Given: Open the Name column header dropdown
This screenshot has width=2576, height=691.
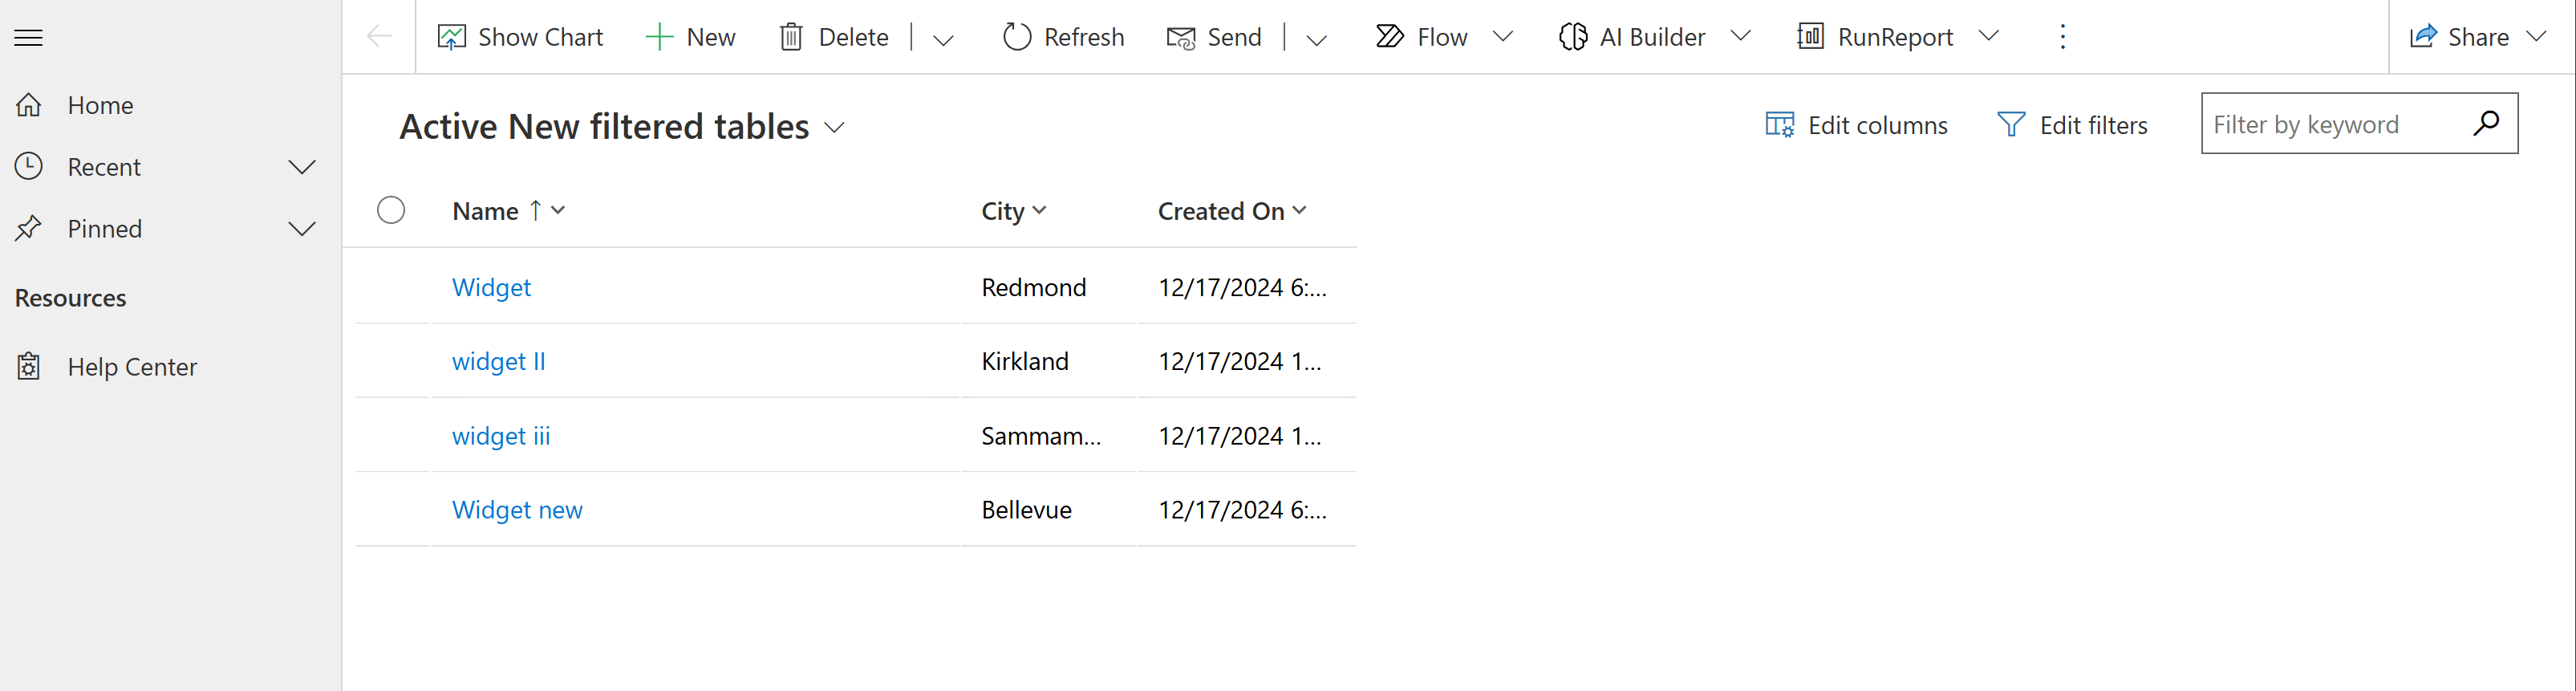Looking at the screenshot, I should point(558,210).
